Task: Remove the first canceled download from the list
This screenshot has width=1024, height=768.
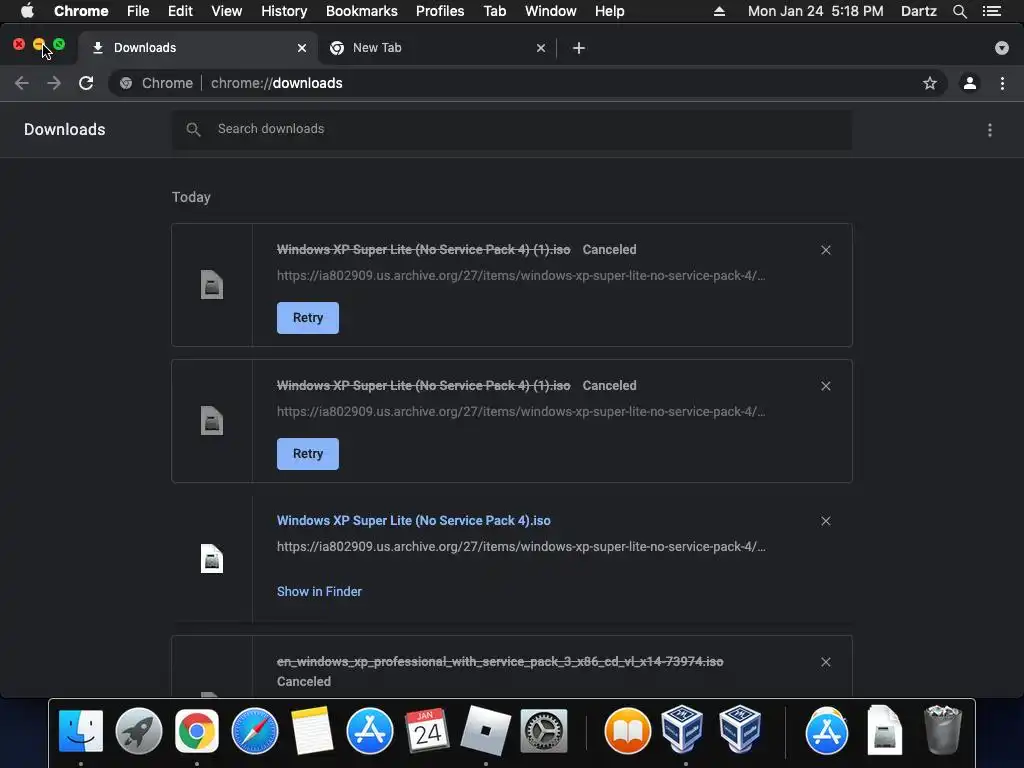Action: (825, 250)
